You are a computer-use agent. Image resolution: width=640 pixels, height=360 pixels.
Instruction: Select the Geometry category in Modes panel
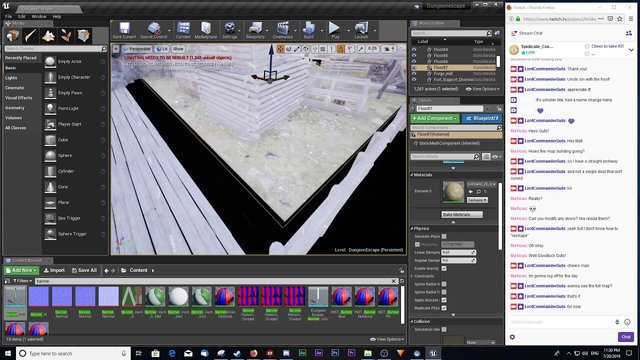coord(15,108)
